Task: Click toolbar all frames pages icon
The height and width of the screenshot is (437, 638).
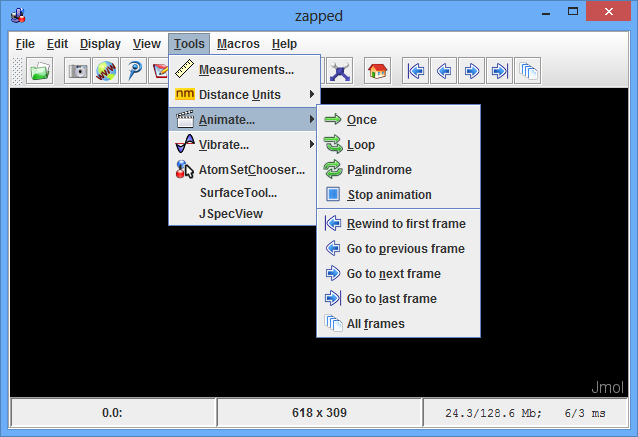Action: (x=528, y=71)
